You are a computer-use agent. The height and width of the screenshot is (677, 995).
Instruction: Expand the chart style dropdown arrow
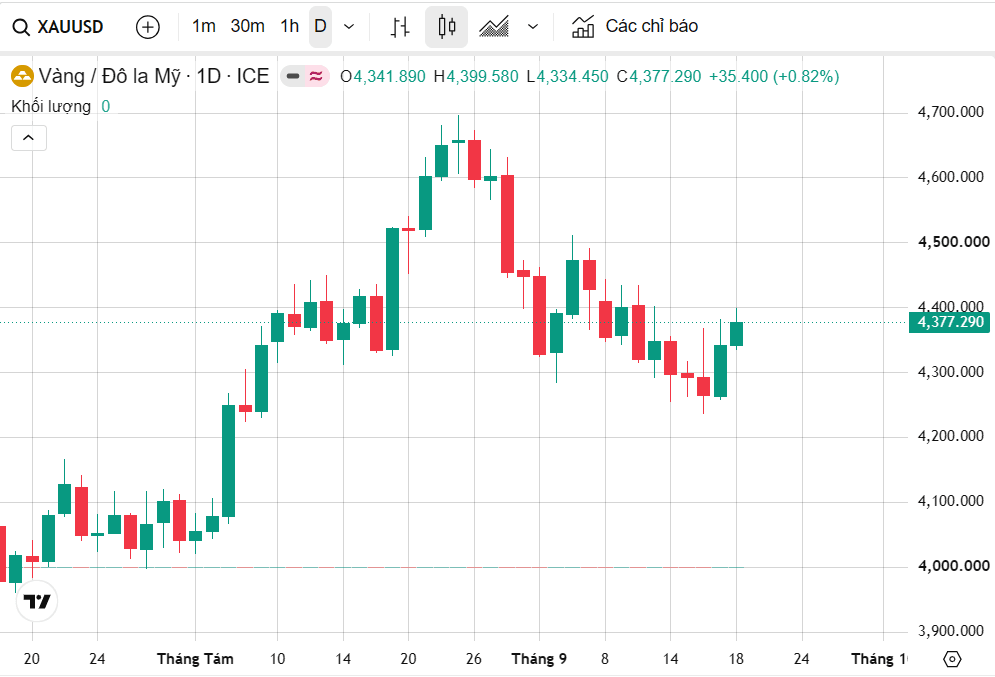(x=533, y=27)
